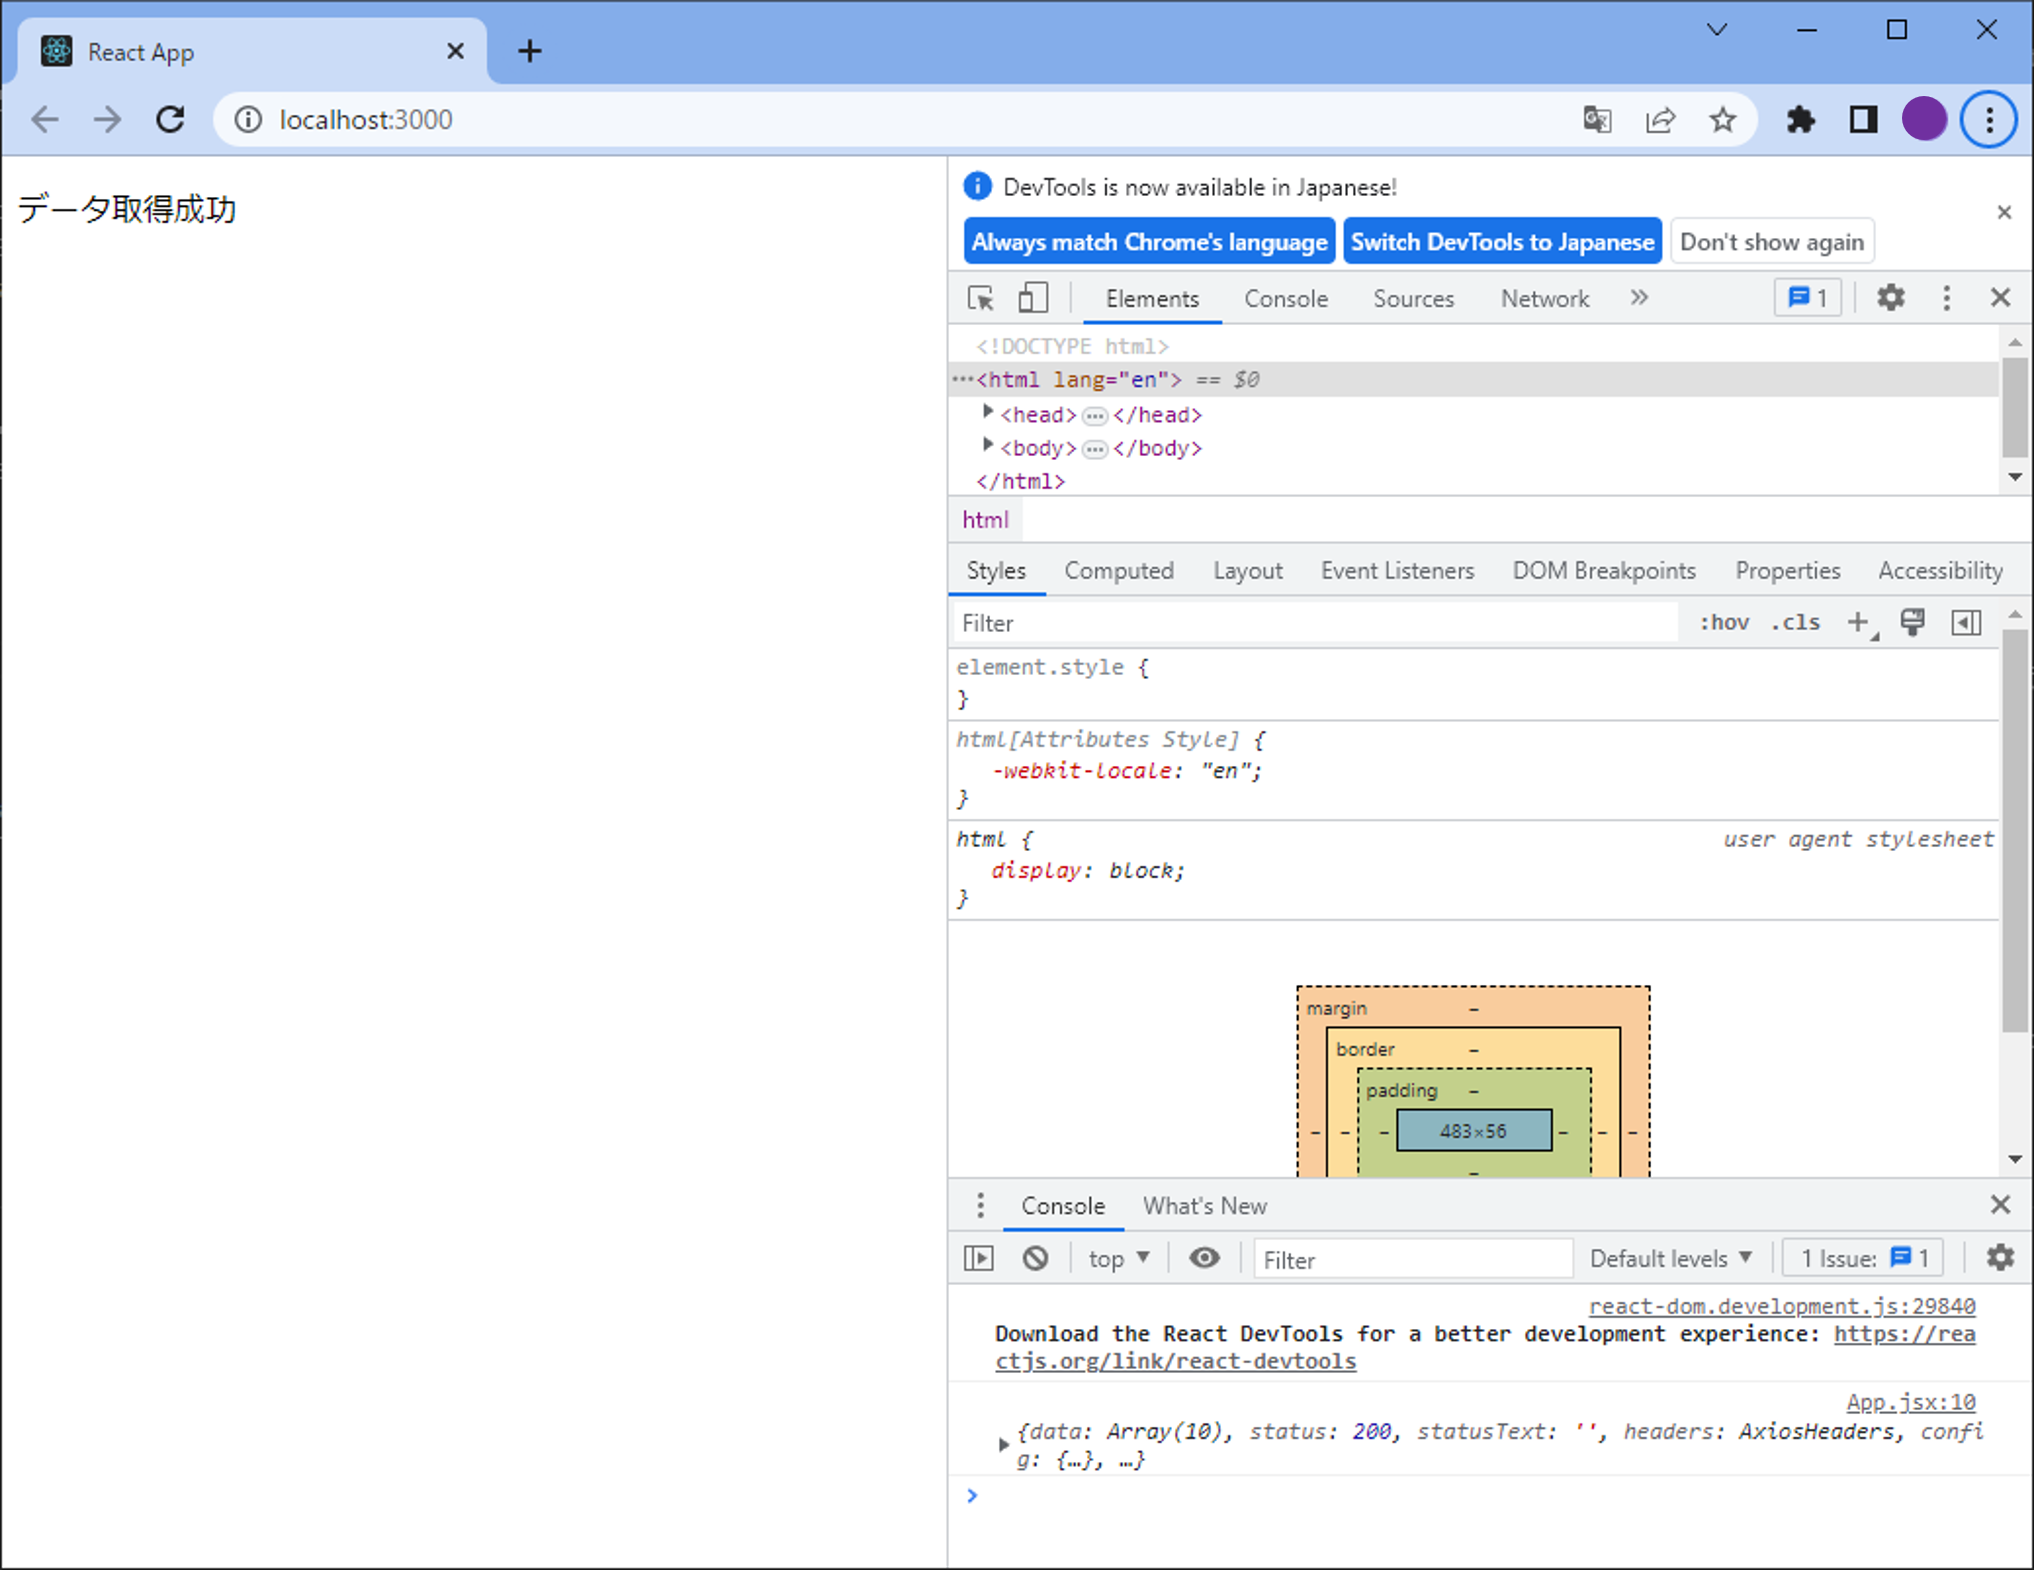2034x1570 pixels.
Task: View site information icon
Action: point(248,120)
